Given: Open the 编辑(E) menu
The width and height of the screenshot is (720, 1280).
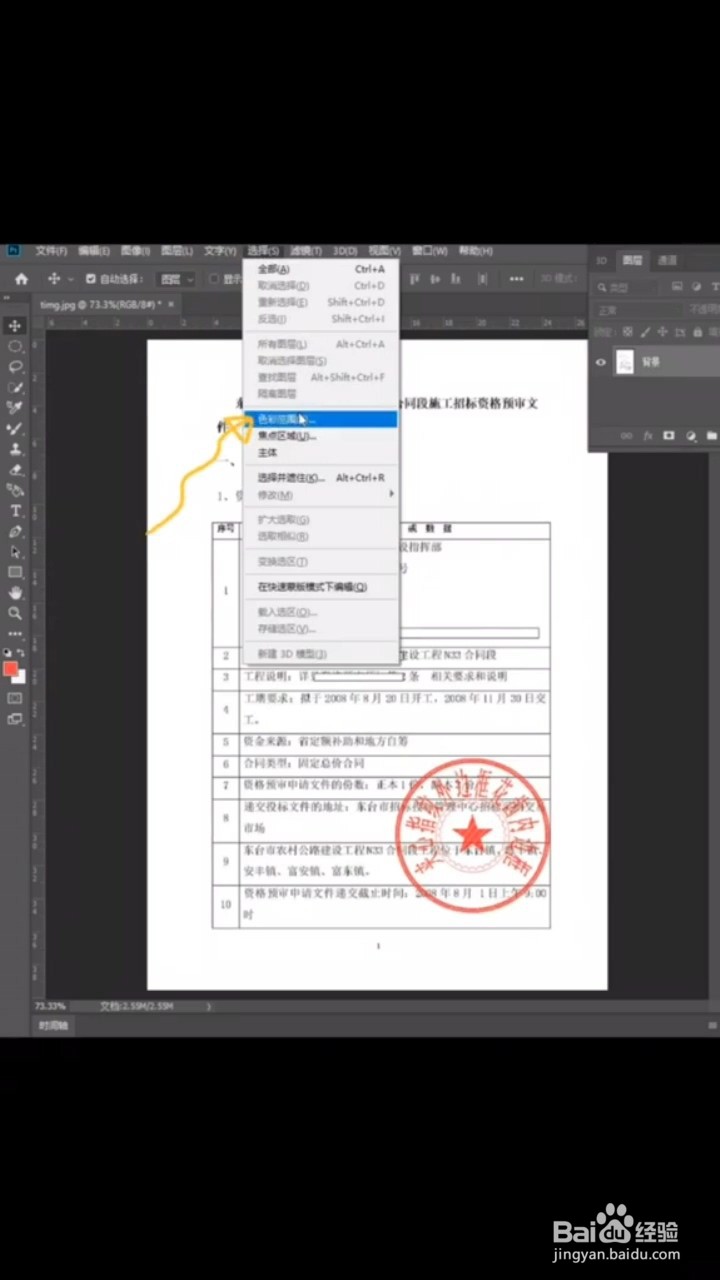Looking at the screenshot, I should tap(94, 251).
